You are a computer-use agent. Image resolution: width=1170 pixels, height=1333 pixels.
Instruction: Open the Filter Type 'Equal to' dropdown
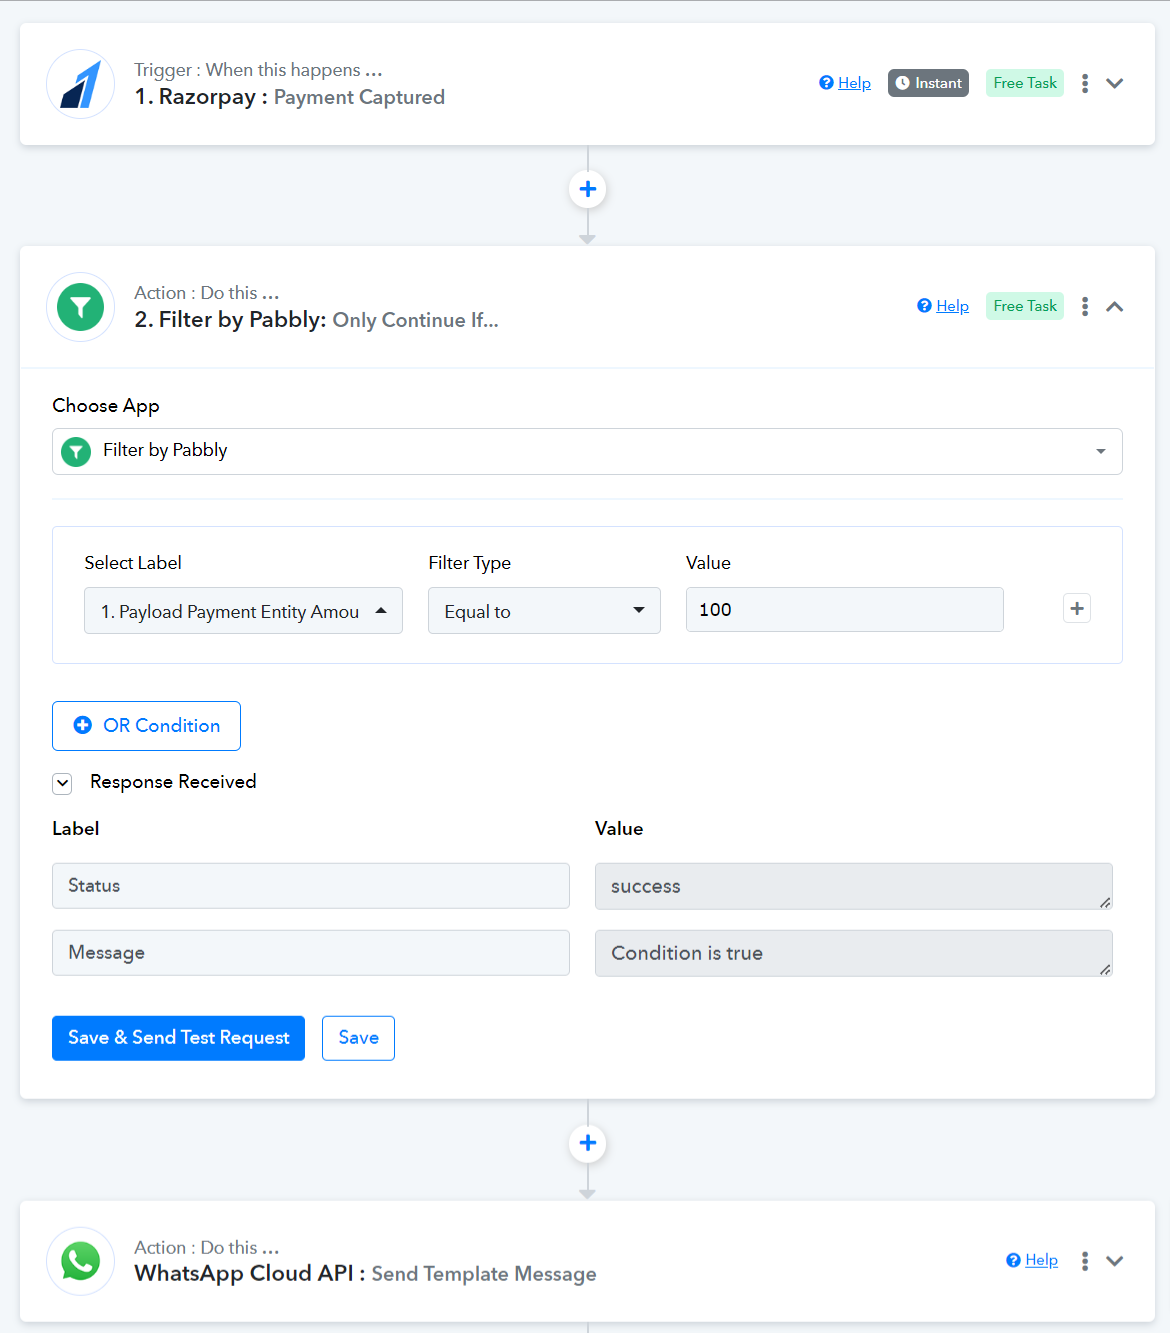click(544, 611)
